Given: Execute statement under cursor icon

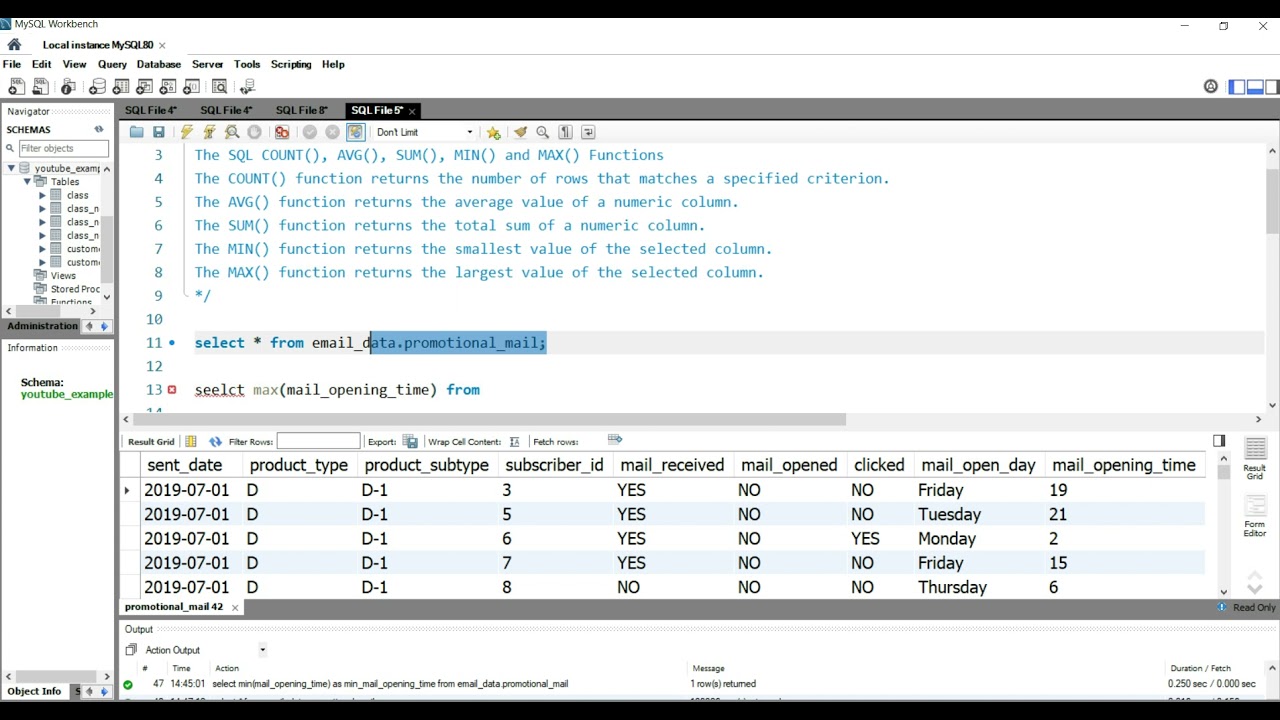Looking at the screenshot, I should click(x=209, y=132).
